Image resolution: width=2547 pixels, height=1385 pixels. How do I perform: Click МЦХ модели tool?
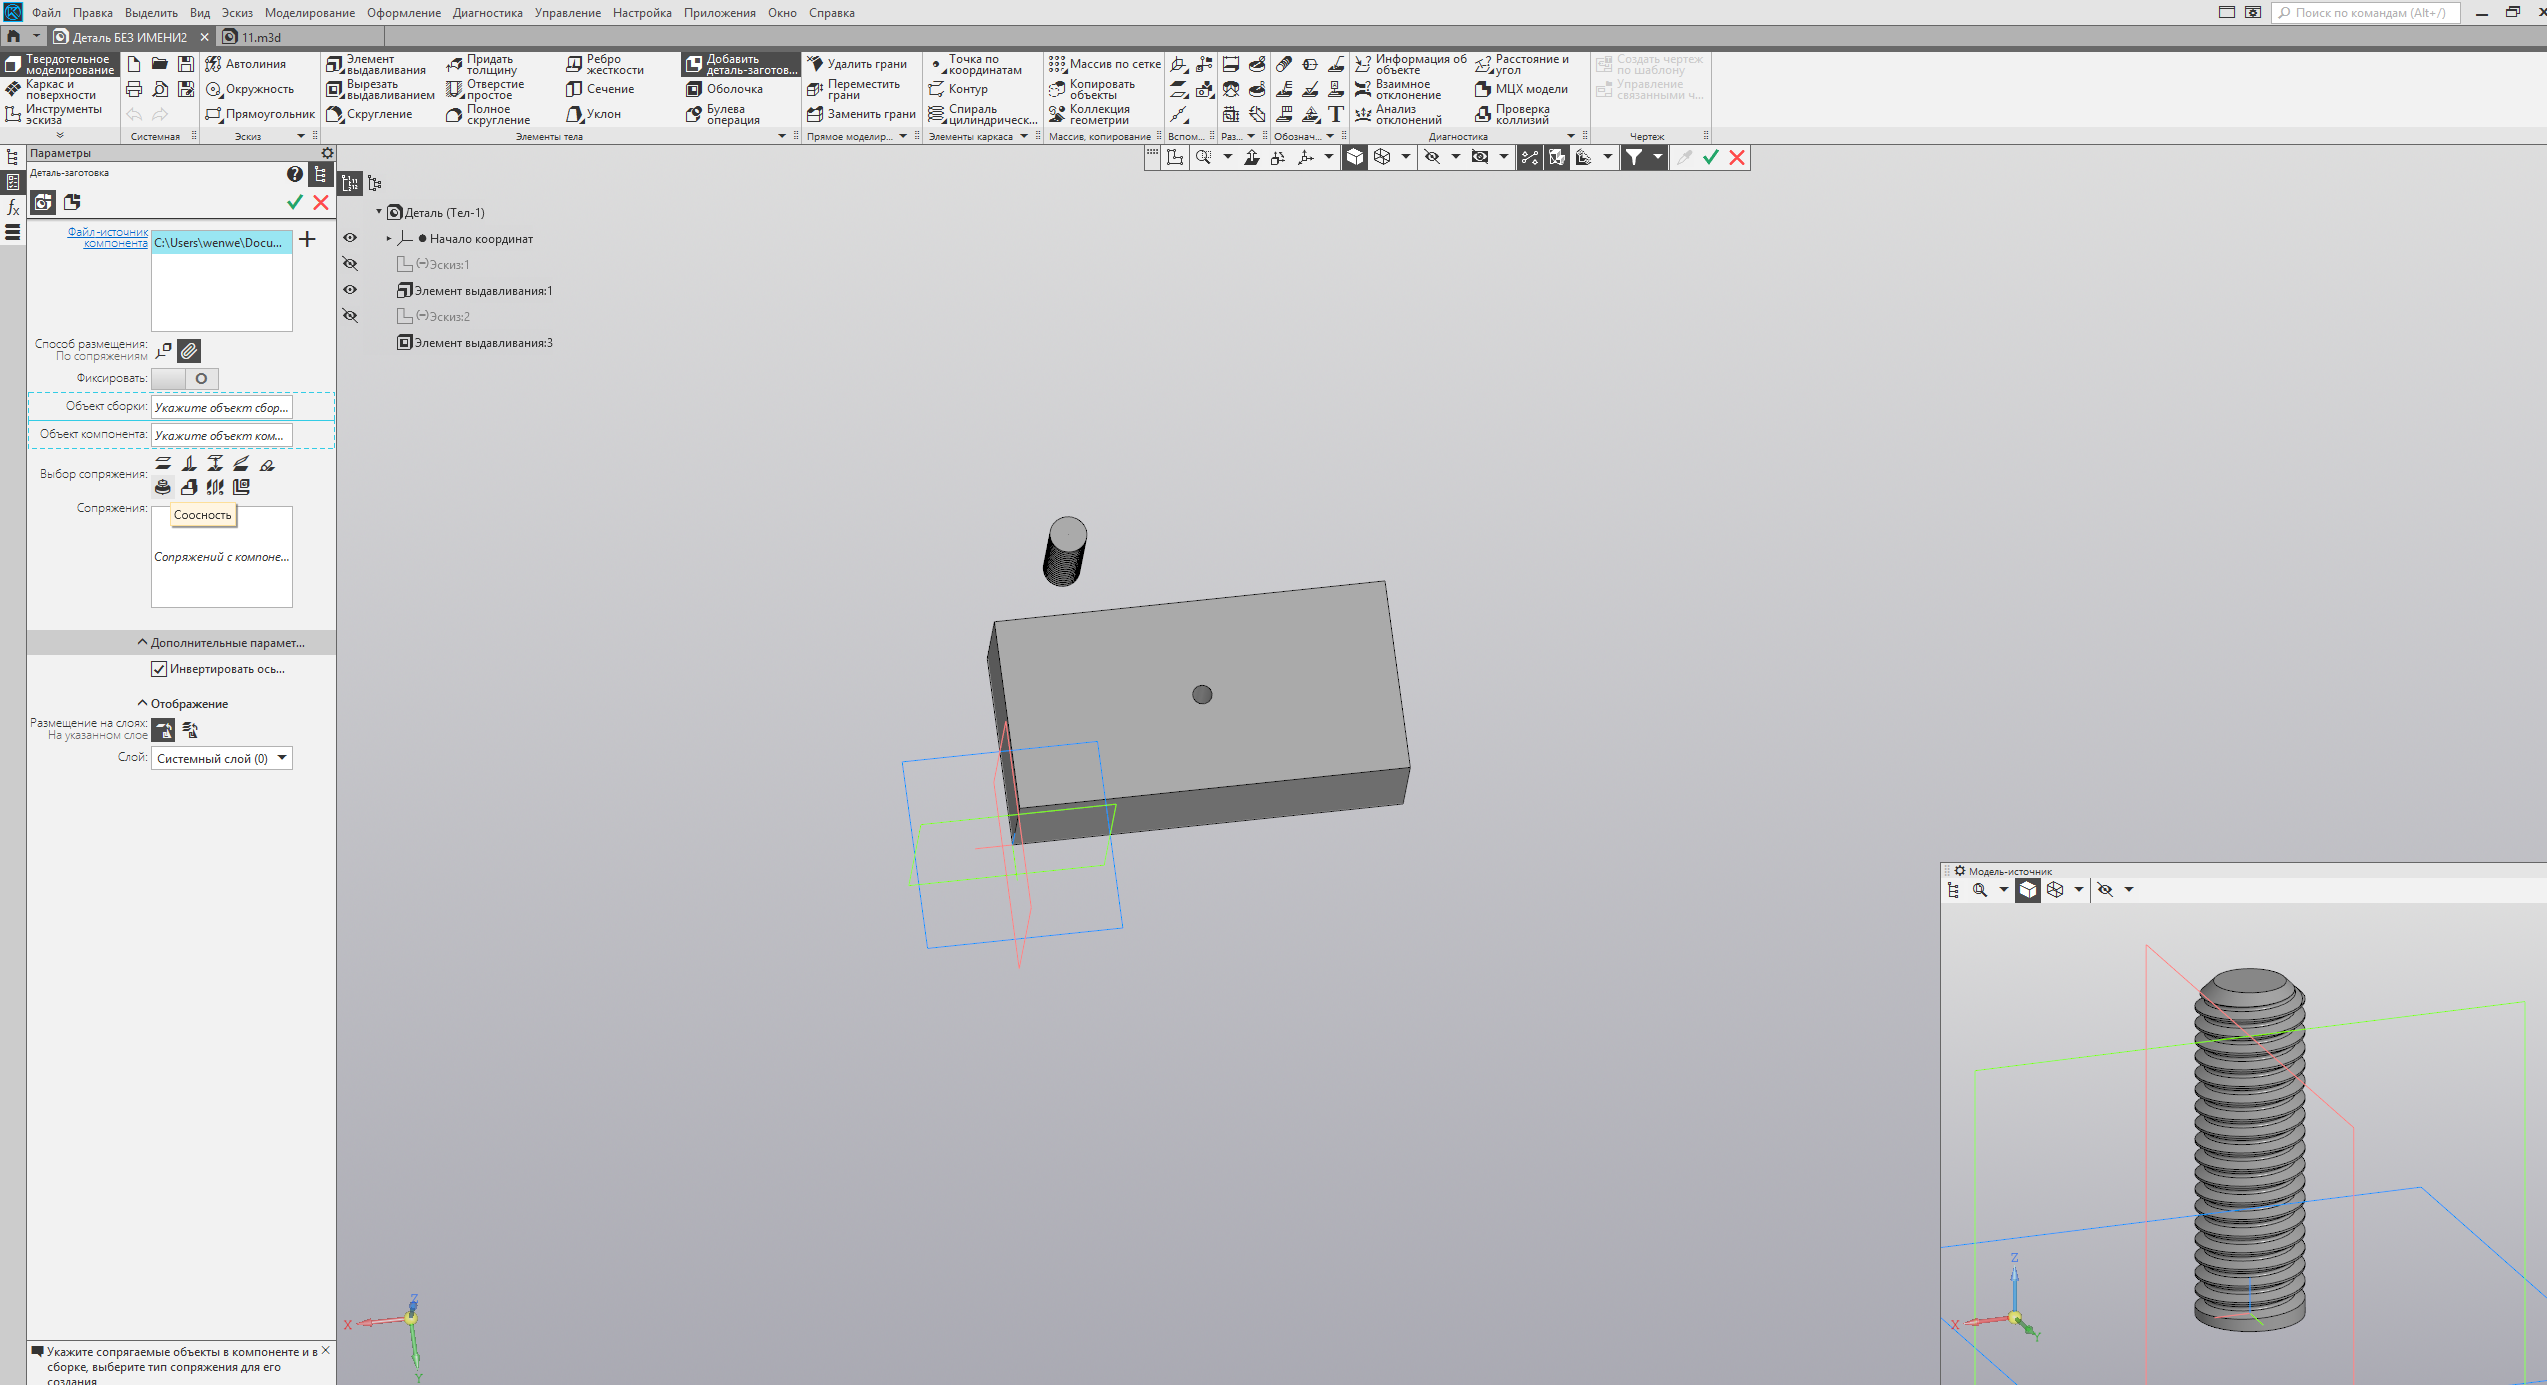pos(1522,89)
